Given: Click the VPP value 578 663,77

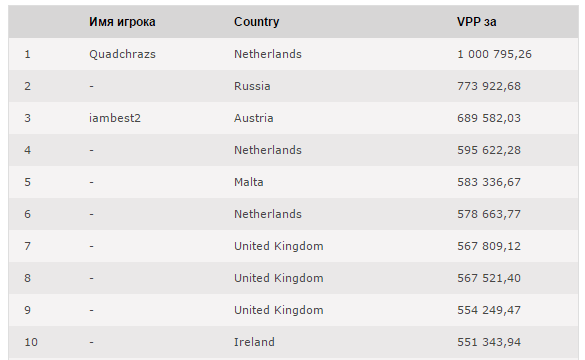Looking at the screenshot, I should [489, 214].
